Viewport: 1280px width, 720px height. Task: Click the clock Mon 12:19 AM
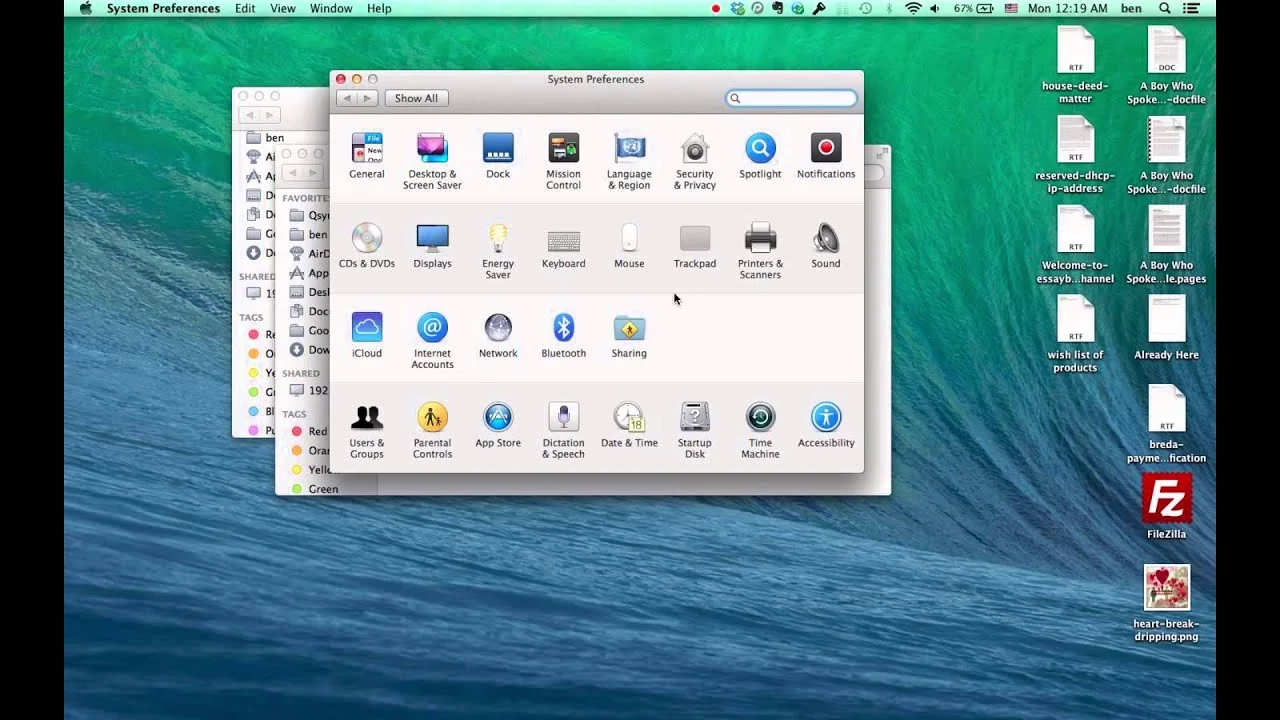click(x=1067, y=8)
